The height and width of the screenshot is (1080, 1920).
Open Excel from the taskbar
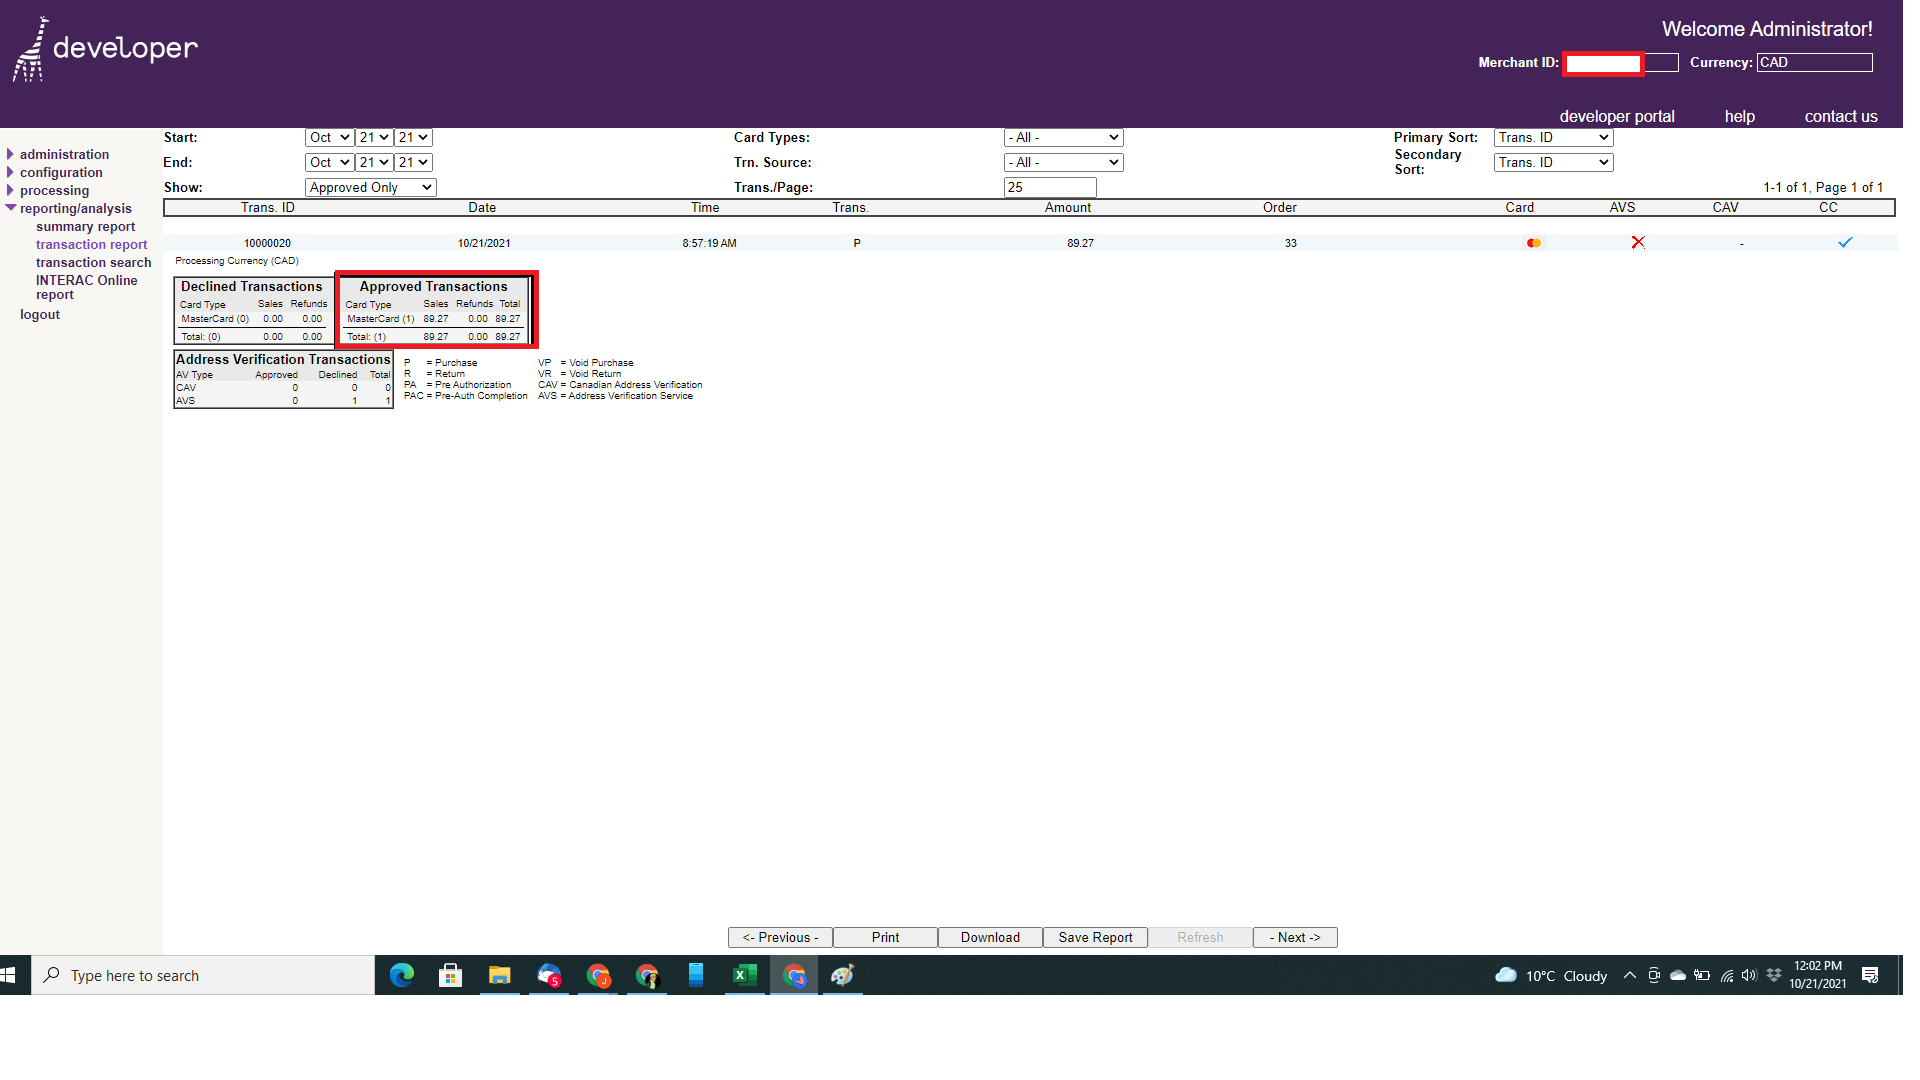[x=745, y=975]
